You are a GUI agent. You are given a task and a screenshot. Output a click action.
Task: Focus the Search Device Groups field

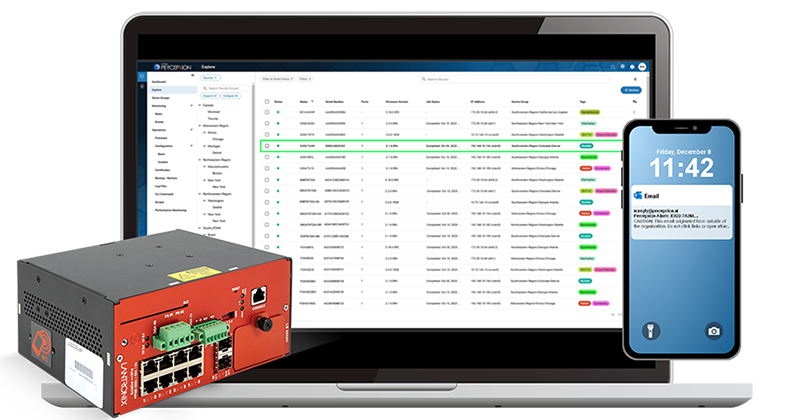click(225, 88)
